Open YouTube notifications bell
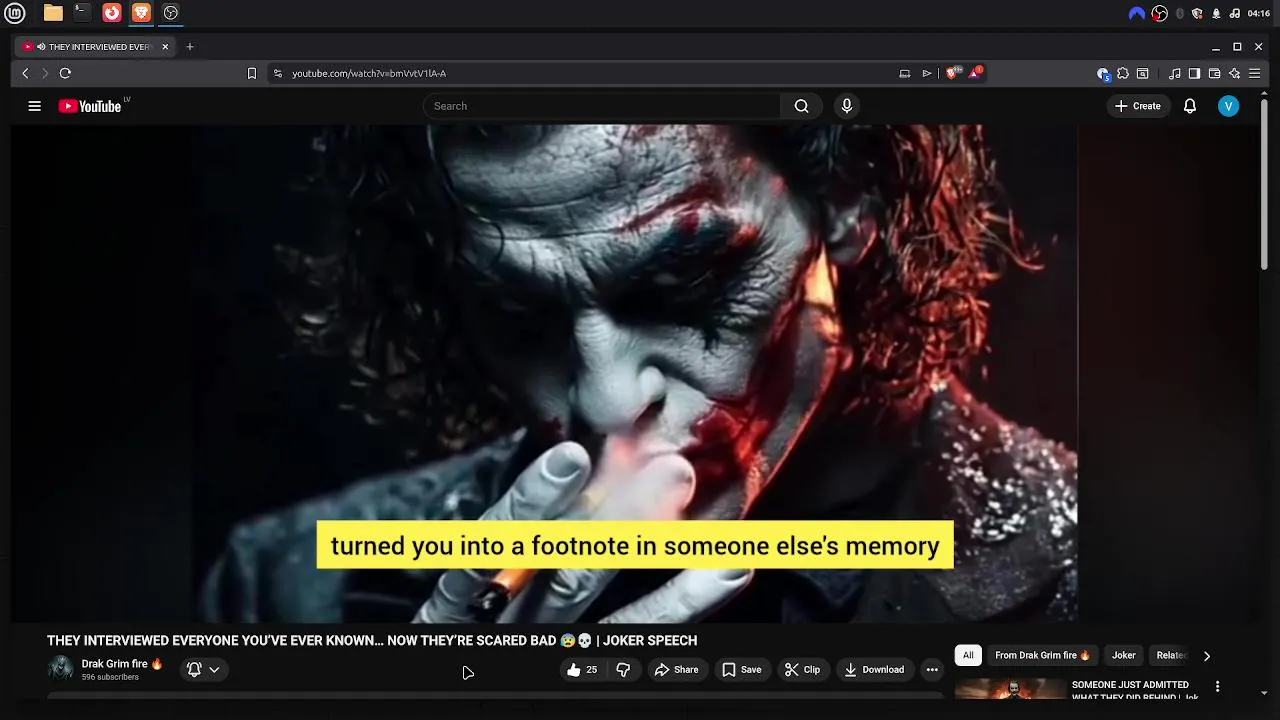Screen dimensions: 1280x720 1190,106
